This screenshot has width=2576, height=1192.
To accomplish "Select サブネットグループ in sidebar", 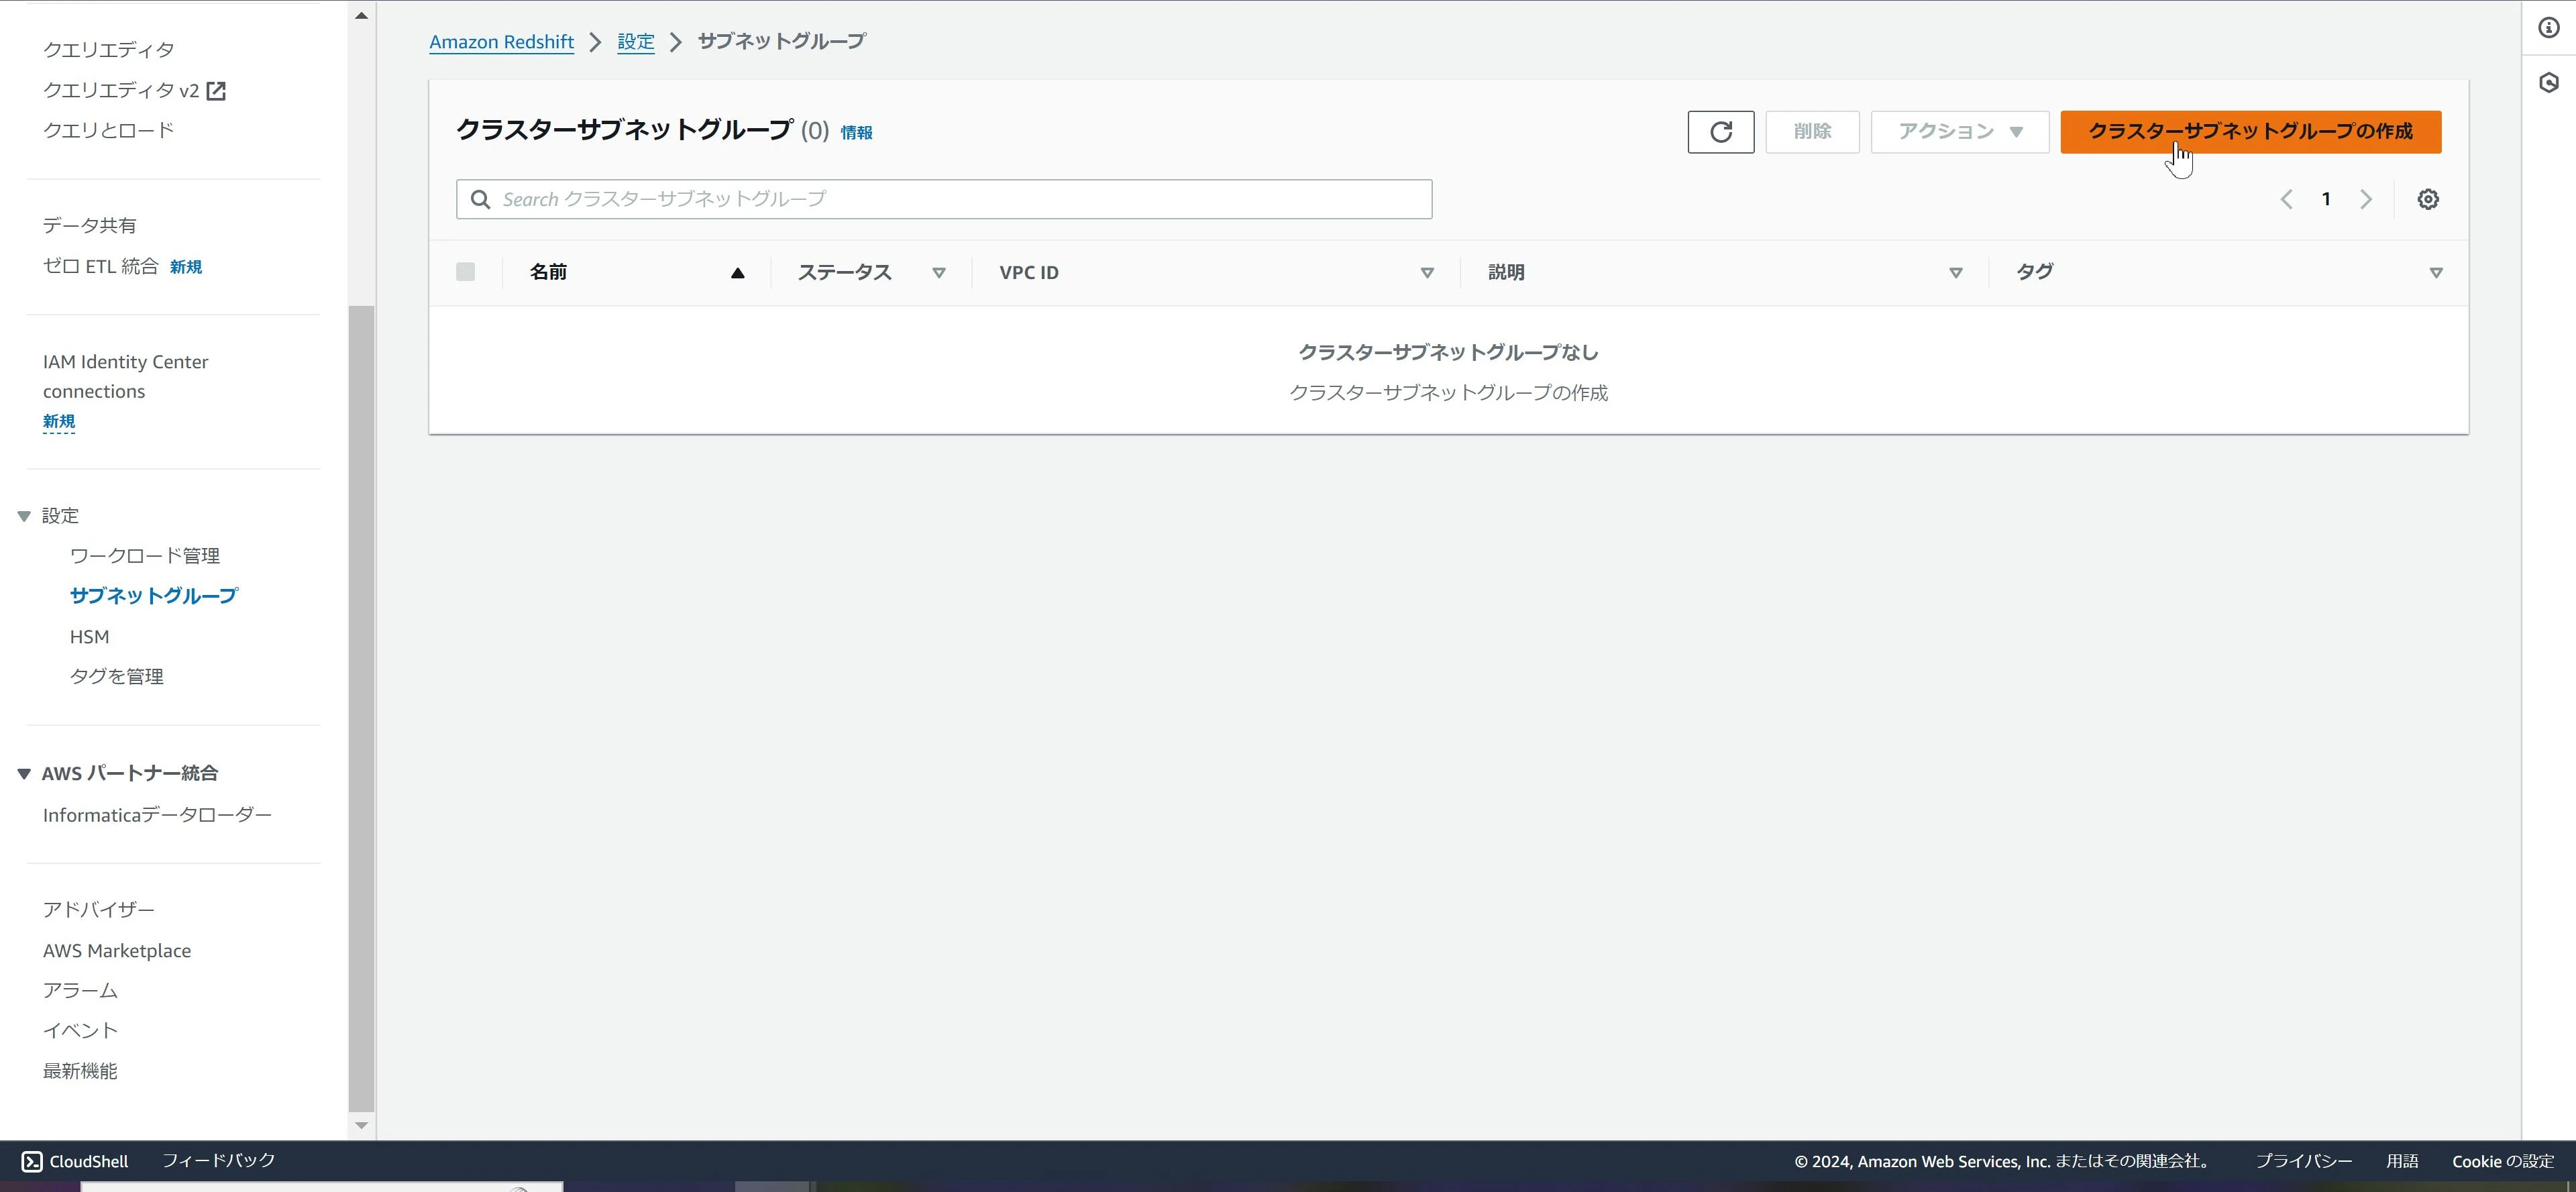I will click(153, 595).
